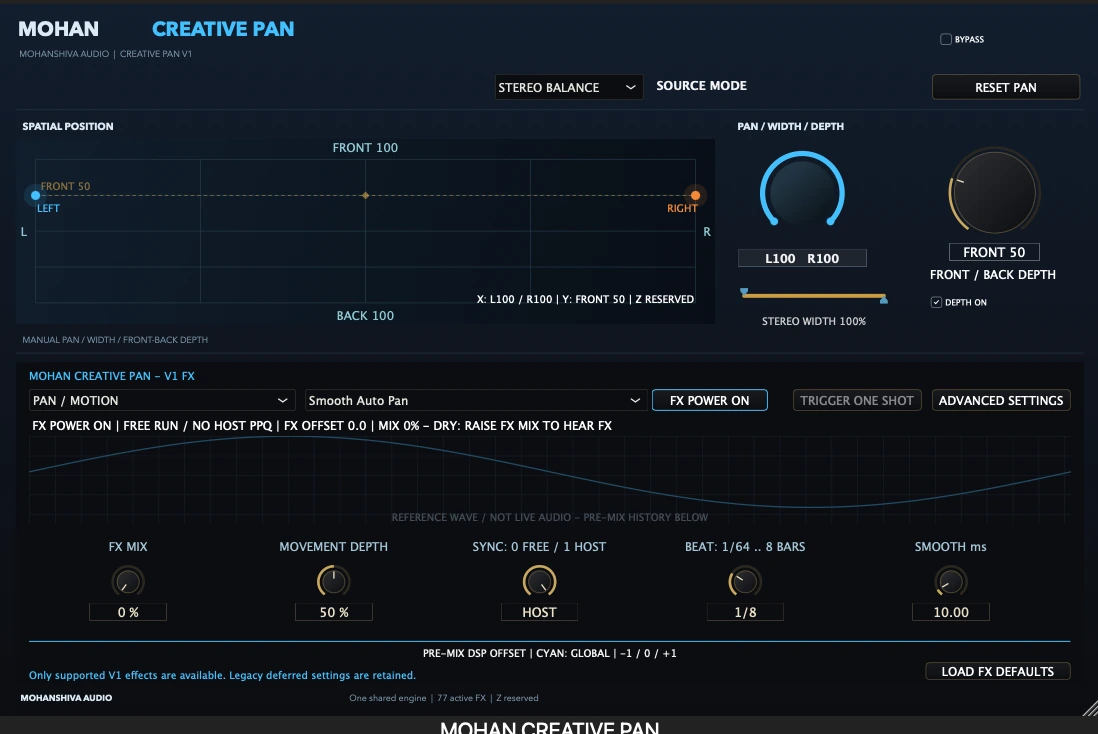Image resolution: width=1098 pixels, height=734 pixels.
Task: Click the FX MIX 0 % value field
Action: 127,611
